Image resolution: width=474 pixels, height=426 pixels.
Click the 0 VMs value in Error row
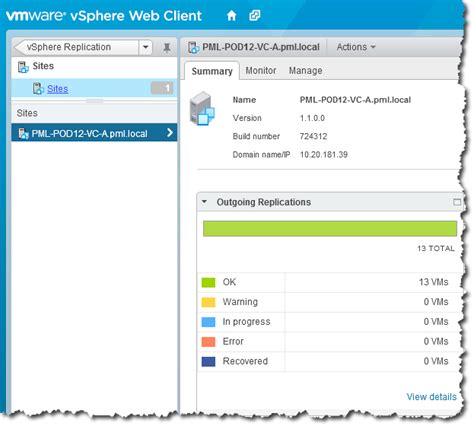(x=436, y=341)
